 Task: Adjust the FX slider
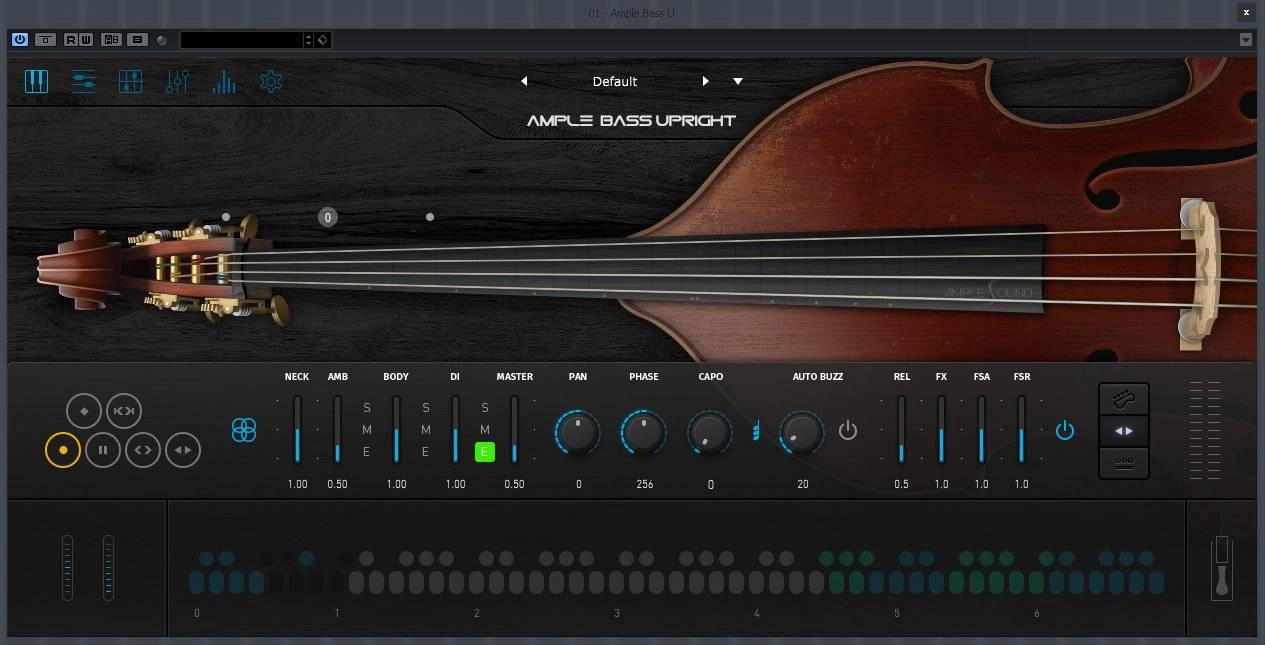[x=941, y=429]
